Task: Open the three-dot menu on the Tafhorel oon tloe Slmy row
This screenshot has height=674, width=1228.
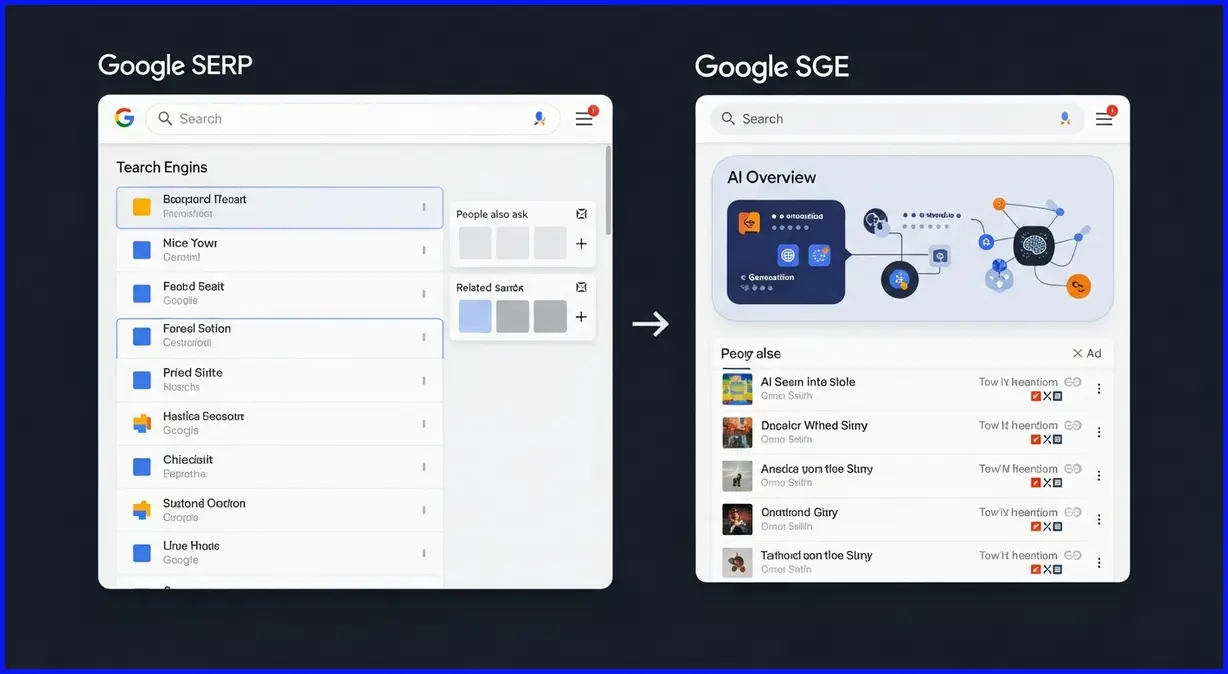Action: 1099,563
